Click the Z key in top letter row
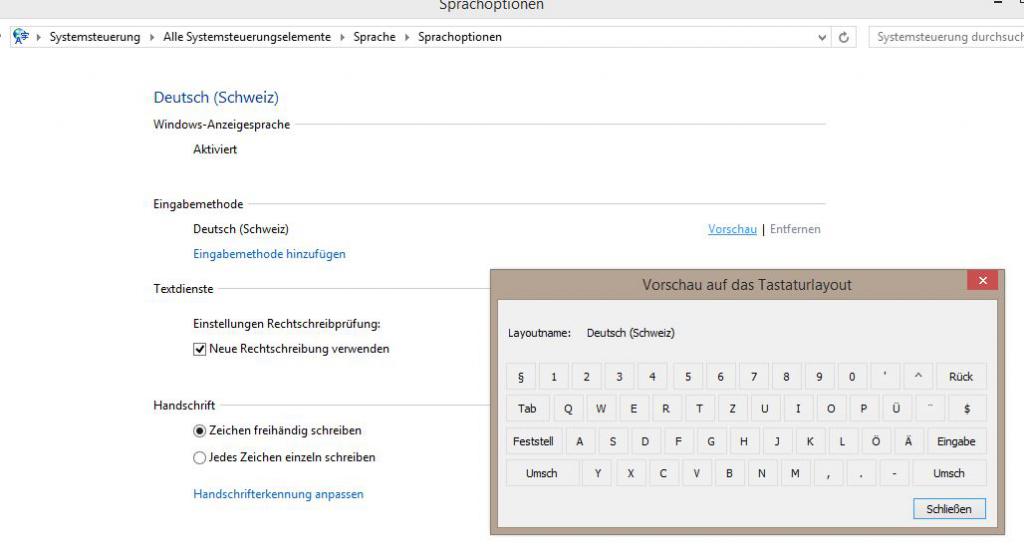Image resolution: width=1024 pixels, height=554 pixels. (732, 408)
